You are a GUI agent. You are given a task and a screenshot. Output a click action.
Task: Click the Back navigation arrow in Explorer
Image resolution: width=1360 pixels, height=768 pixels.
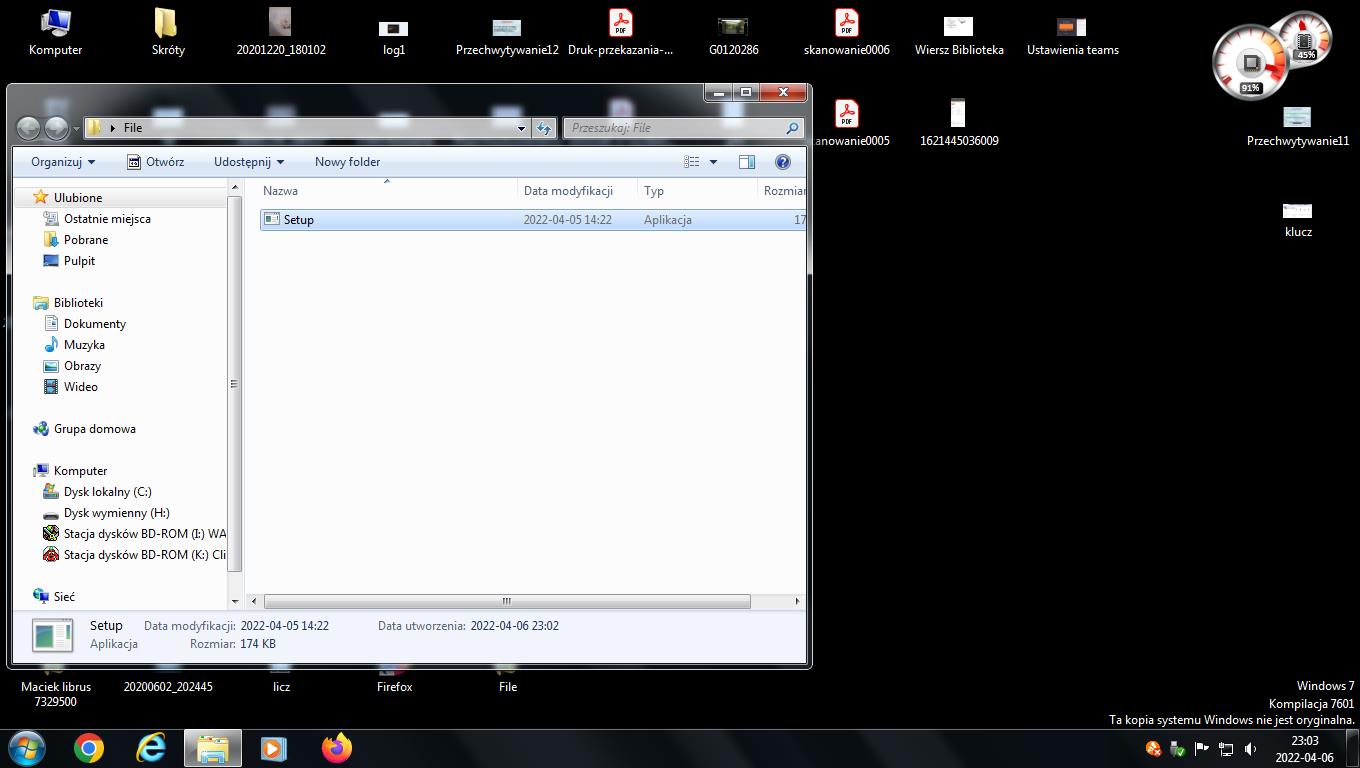click(x=29, y=128)
